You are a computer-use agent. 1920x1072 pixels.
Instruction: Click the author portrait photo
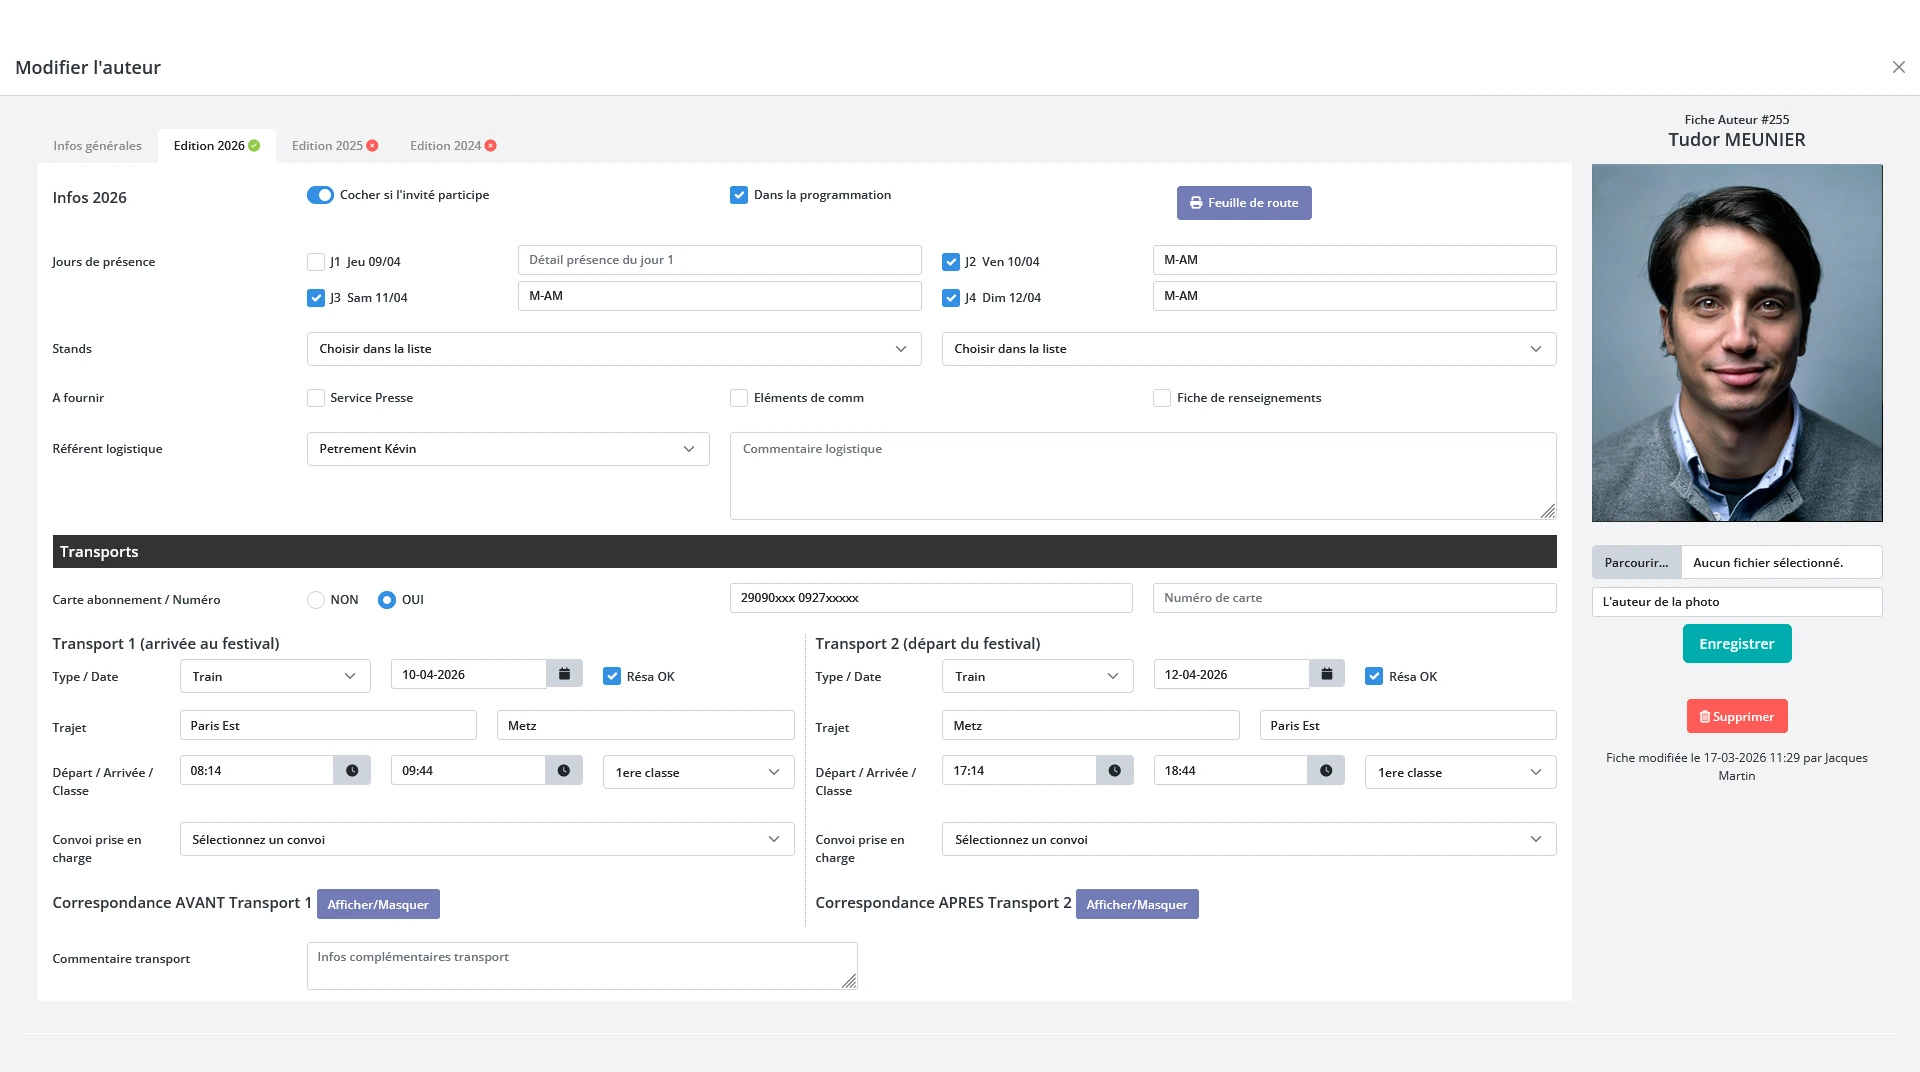(x=1736, y=343)
